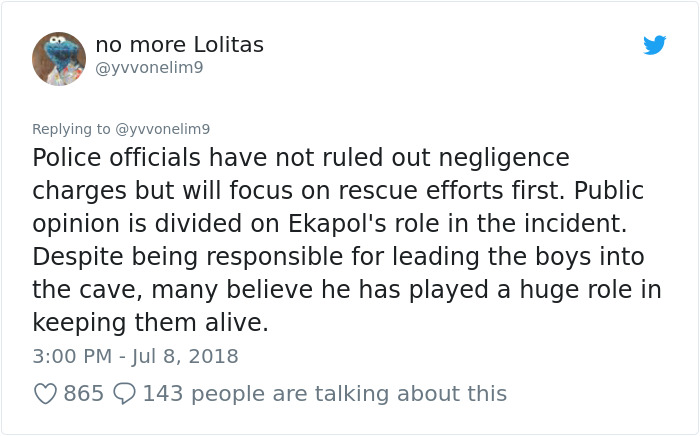Click the phrase 'rescue efforts first'

coord(448,191)
